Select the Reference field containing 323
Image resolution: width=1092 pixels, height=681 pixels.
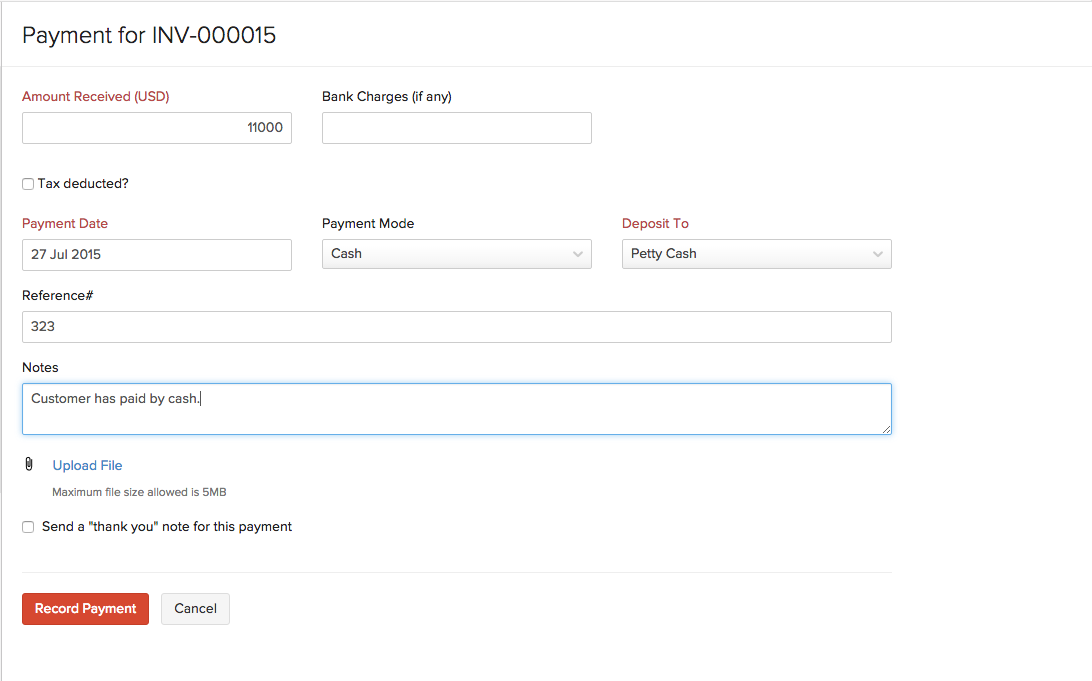coord(456,326)
